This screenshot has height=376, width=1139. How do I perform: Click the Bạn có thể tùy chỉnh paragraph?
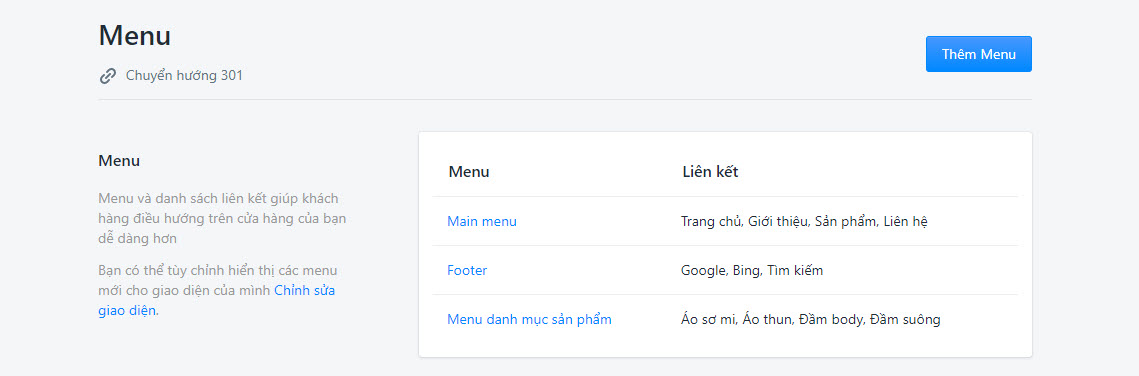point(217,290)
